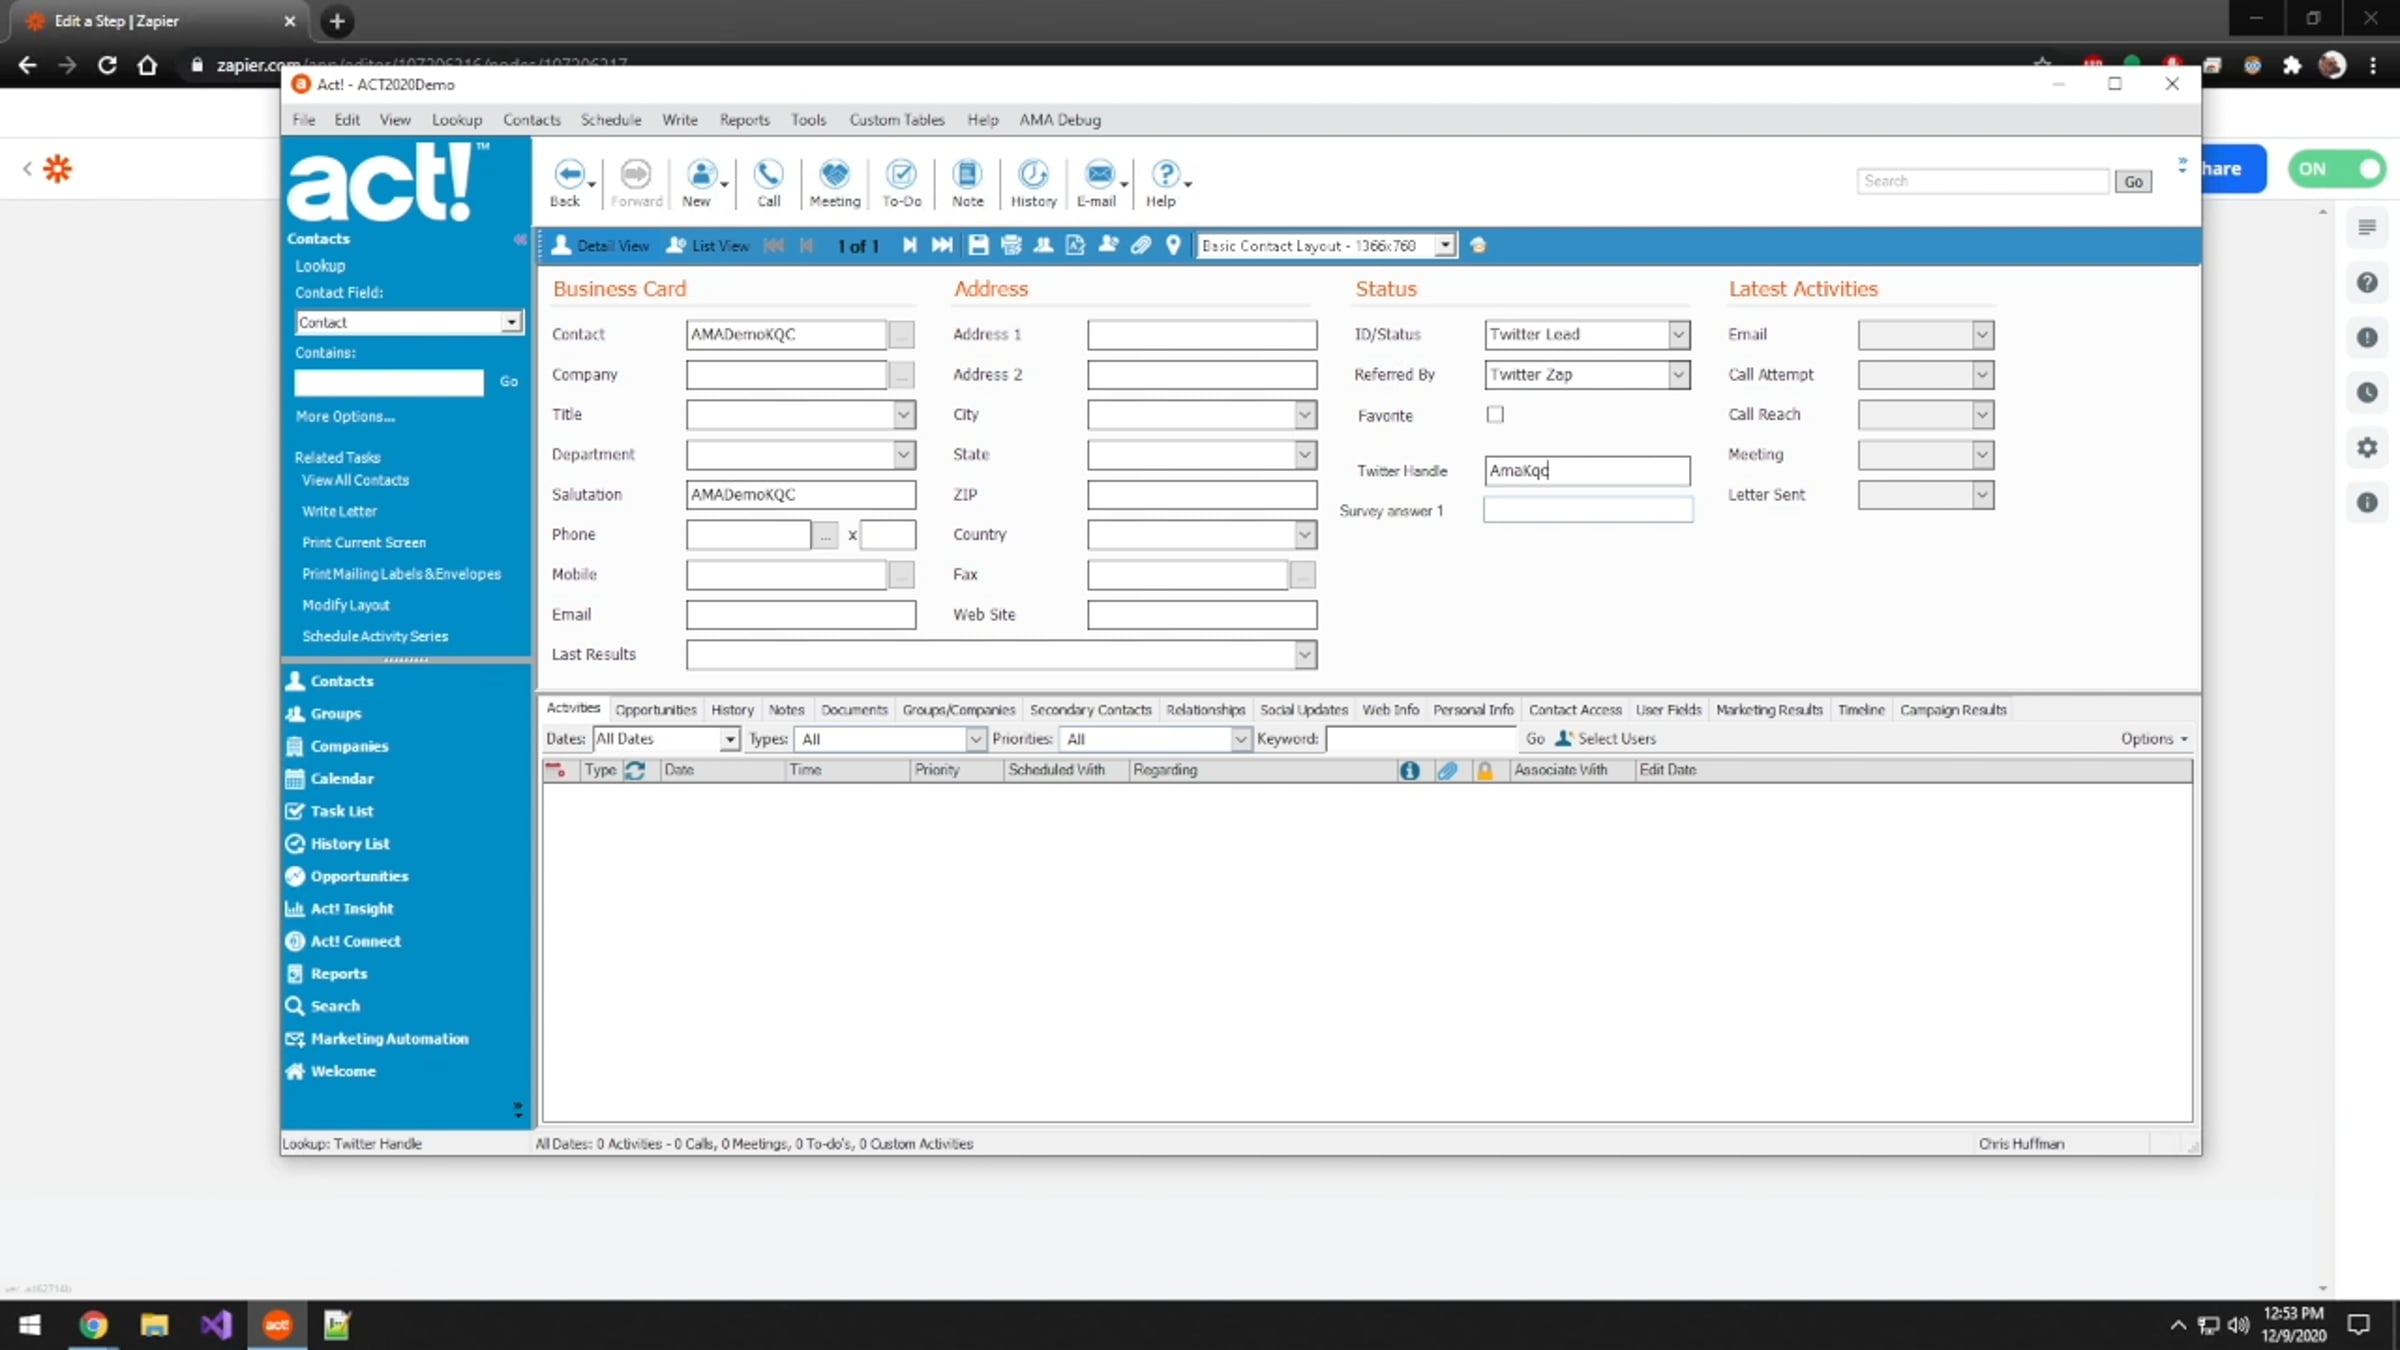Image resolution: width=2400 pixels, height=1350 pixels.
Task: Click Go next to the top Search box
Action: 2133,181
